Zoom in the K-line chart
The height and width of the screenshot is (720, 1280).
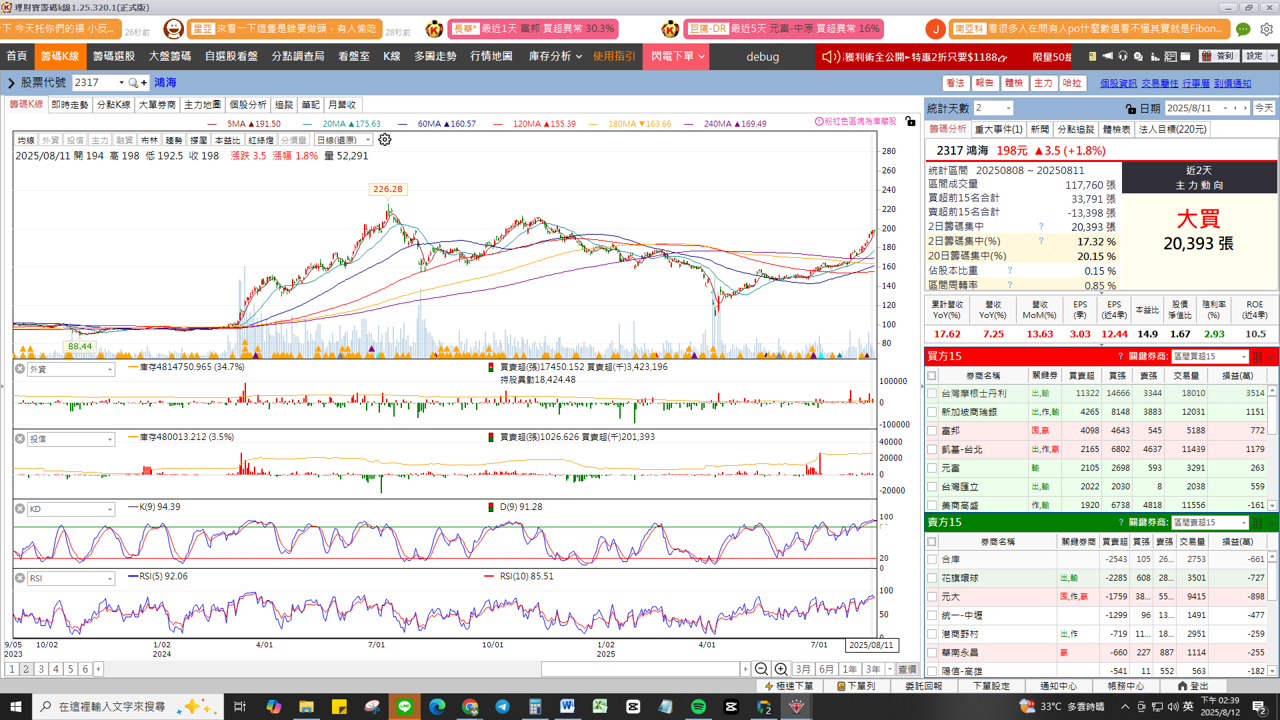(781, 669)
